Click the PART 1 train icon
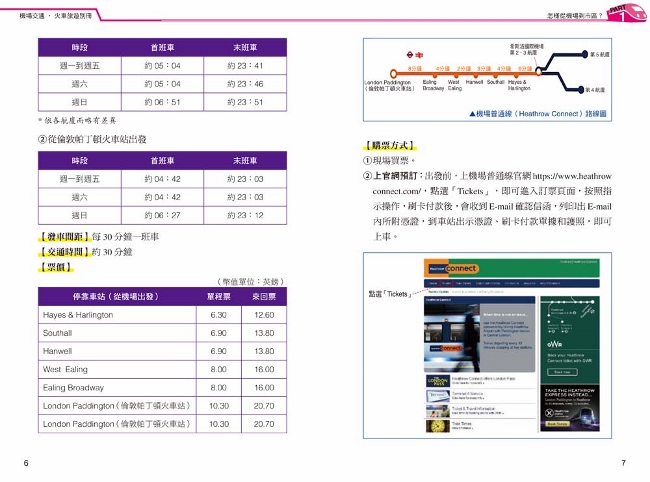Screen dimensions: 650x482 tap(627, 12)
